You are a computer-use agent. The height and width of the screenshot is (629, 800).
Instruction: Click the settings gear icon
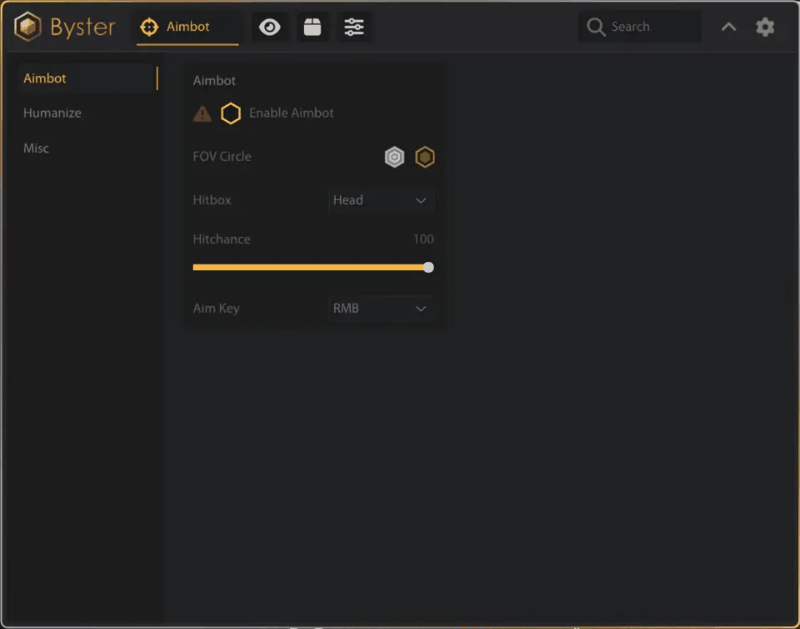[x=765, y=27]
